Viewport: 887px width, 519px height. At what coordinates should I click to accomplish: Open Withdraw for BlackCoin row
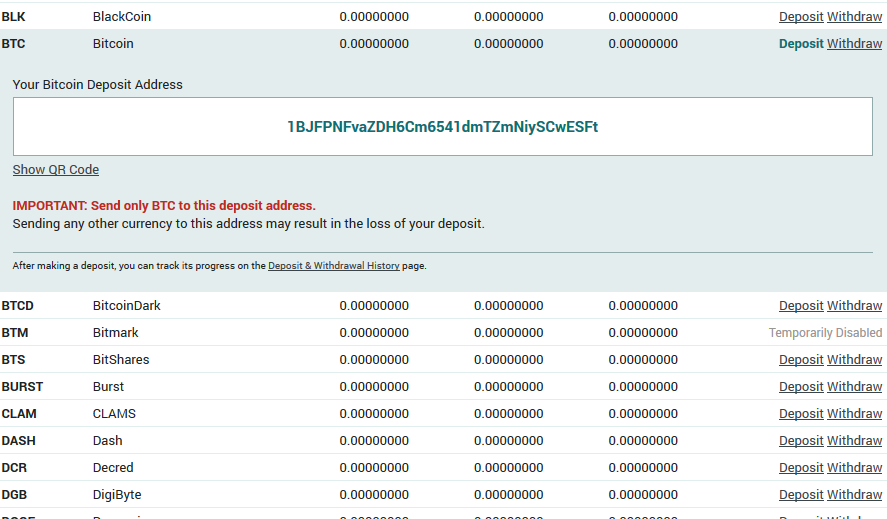(x=854, y=17)
